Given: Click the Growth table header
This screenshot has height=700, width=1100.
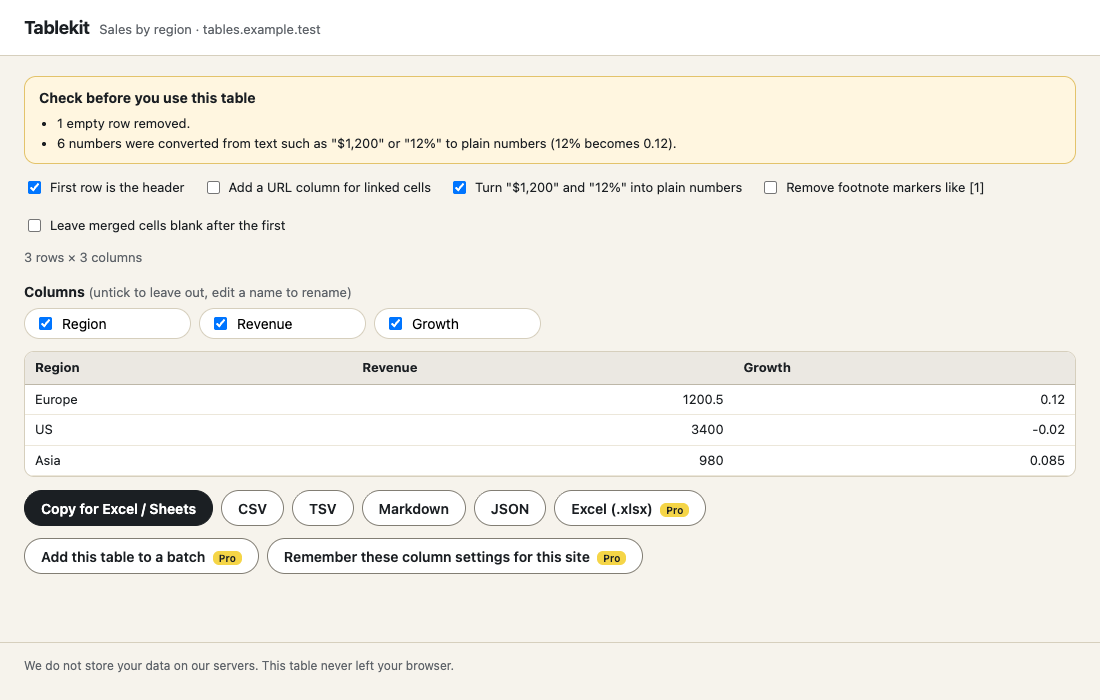Looking at the screenshot, I should 904,368.
